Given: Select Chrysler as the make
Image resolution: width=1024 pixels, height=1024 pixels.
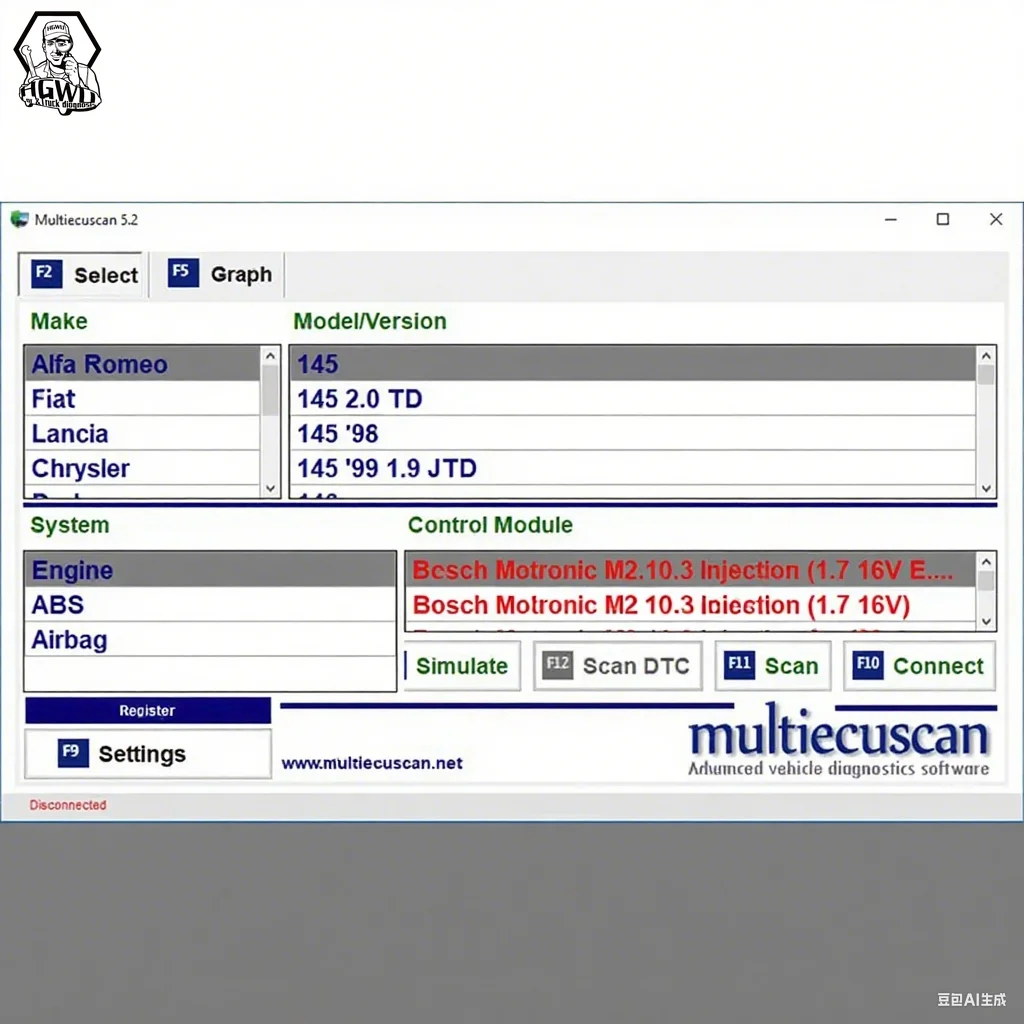Looking at the screenshot, I should 142,468.
